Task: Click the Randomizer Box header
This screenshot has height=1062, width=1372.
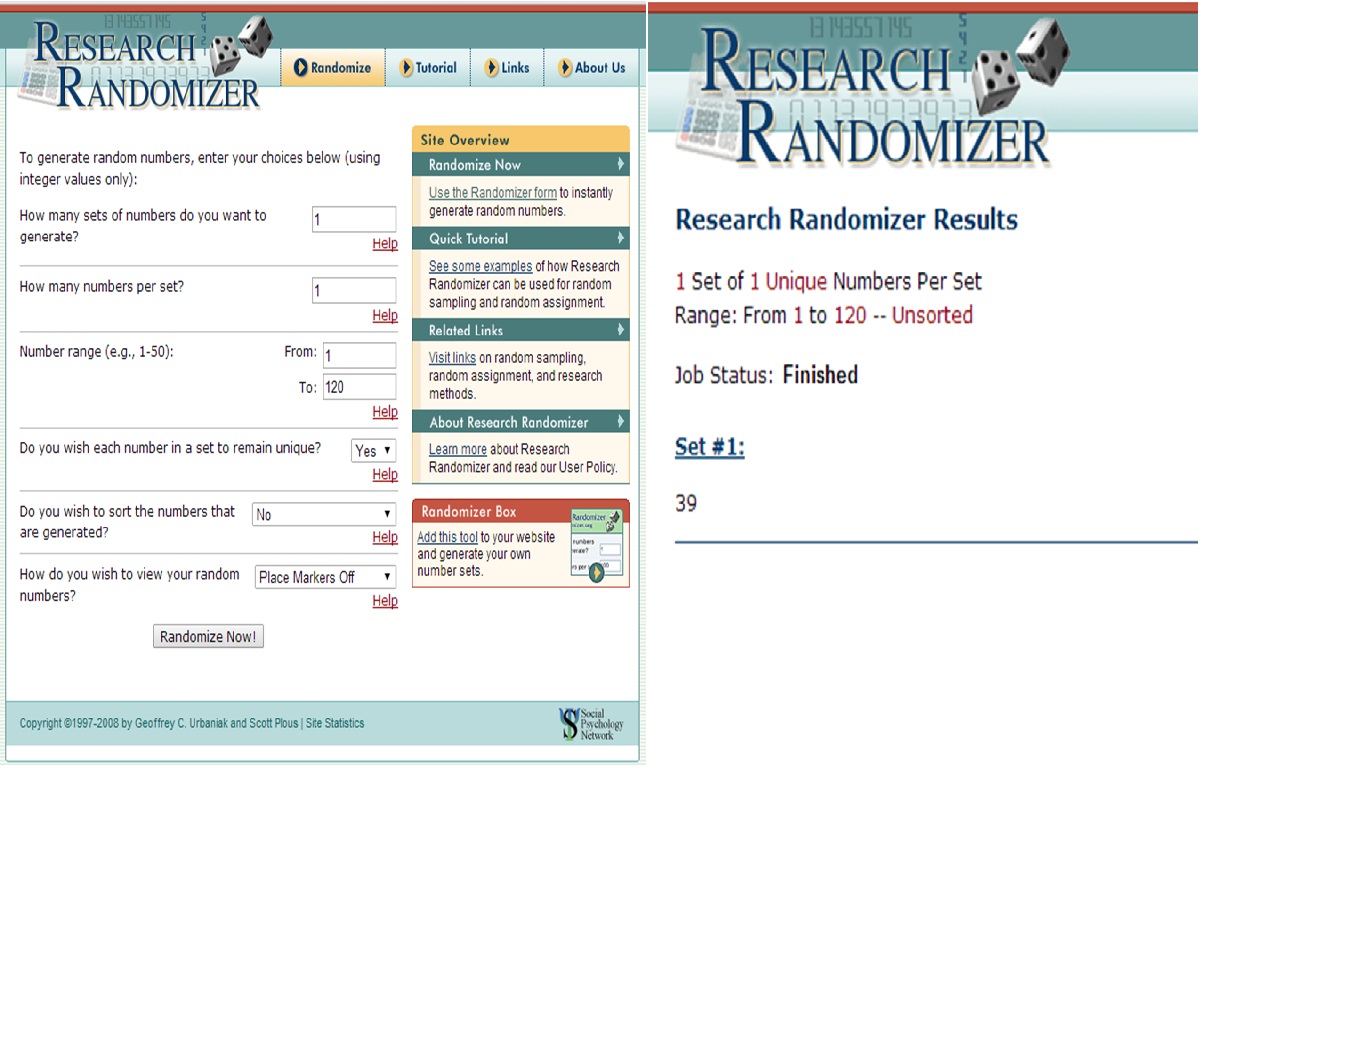Action: tap(521, 511)
